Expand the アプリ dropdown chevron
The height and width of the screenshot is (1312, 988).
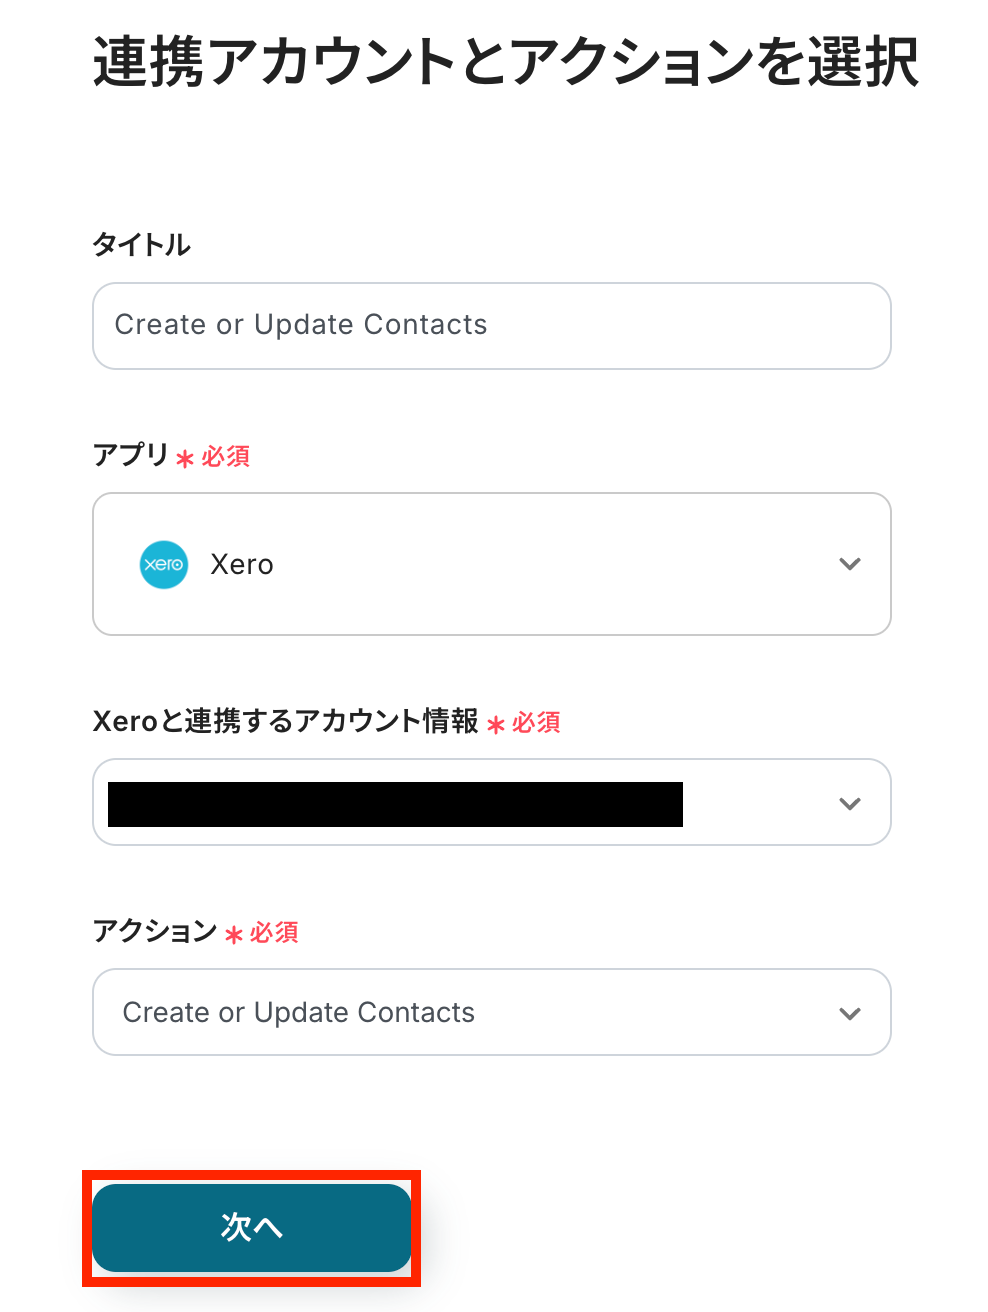tap(849, 564)
